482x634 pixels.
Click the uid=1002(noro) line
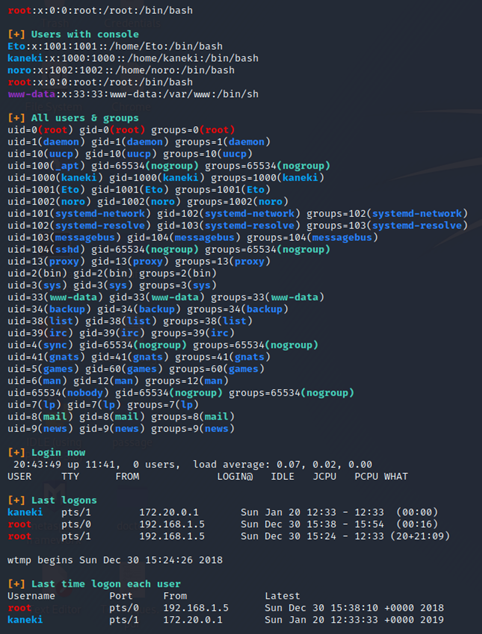148,201
